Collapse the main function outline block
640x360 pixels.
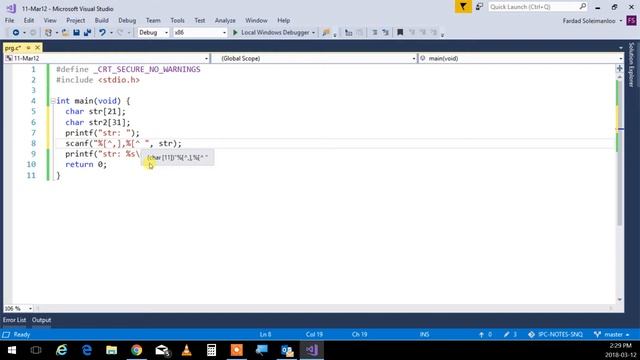click(x=53, y=101)
